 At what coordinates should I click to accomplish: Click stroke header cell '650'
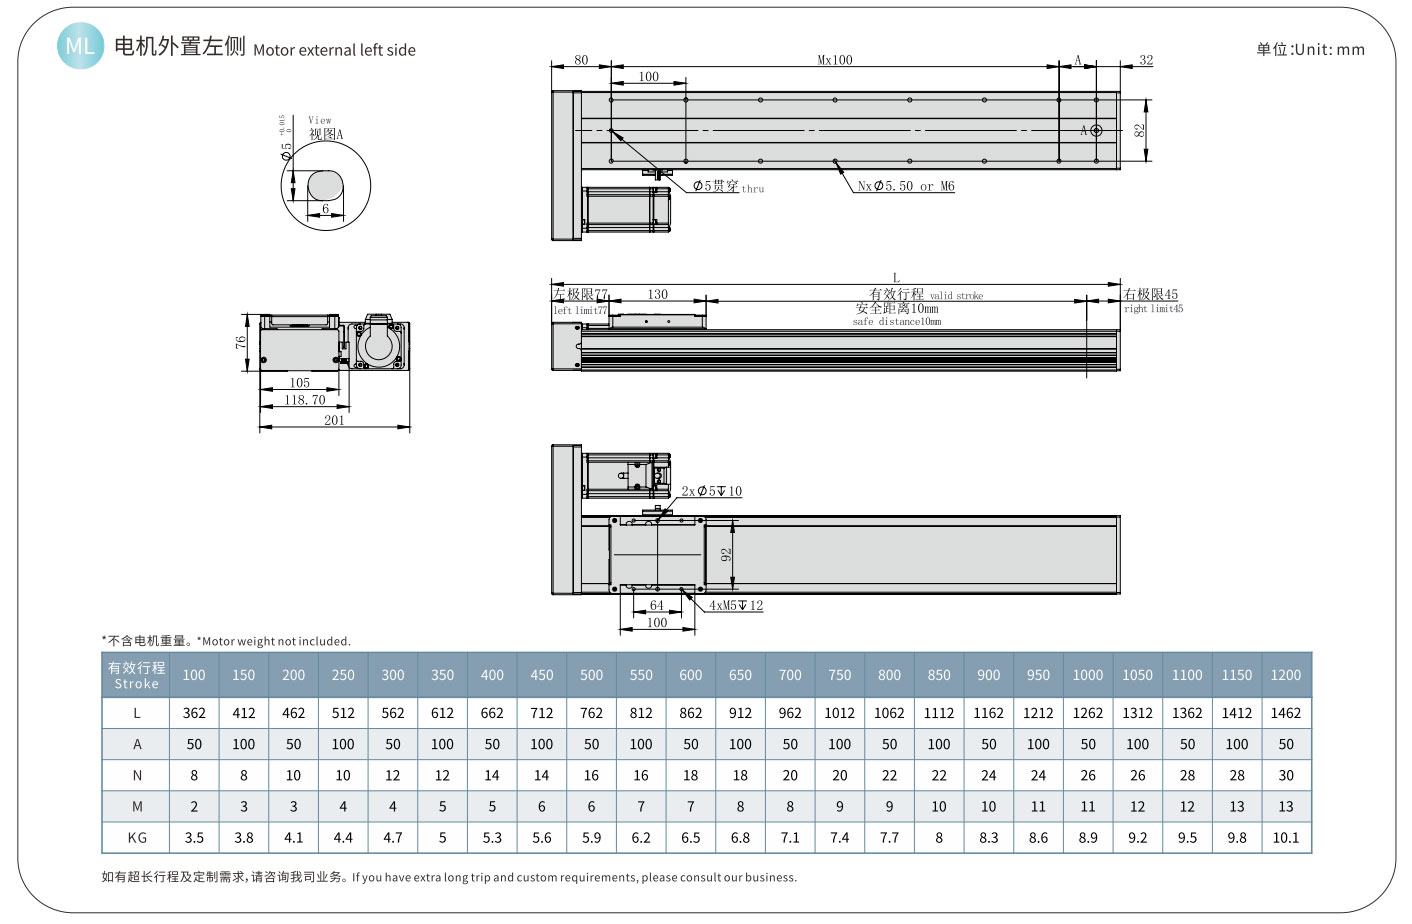click(740, 675)
